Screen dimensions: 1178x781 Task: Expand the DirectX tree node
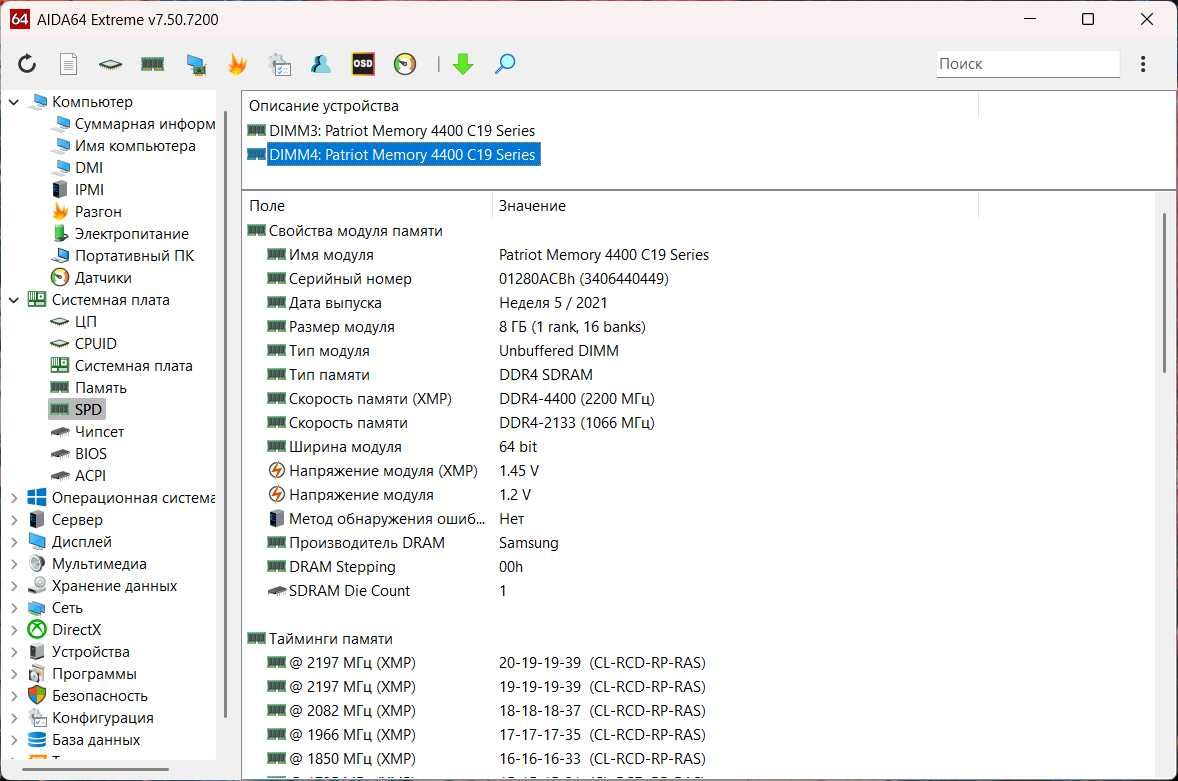[14, 630]
